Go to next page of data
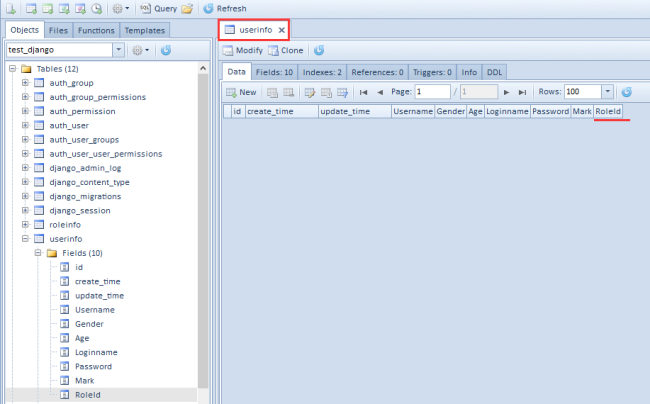650x404 pixels. point(506,92)
